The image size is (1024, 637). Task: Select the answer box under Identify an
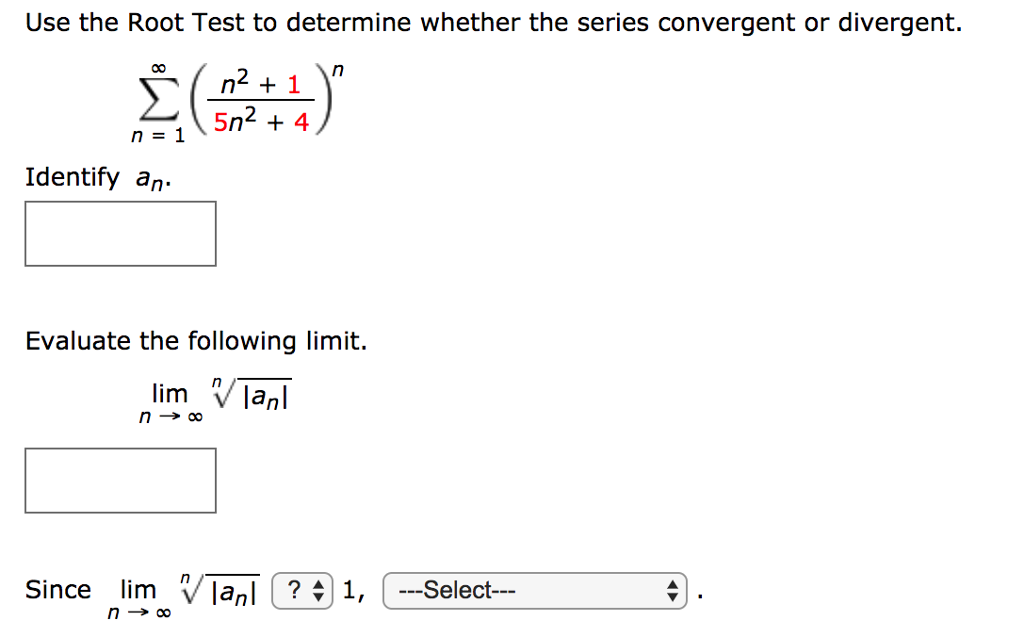pos(120,233)
